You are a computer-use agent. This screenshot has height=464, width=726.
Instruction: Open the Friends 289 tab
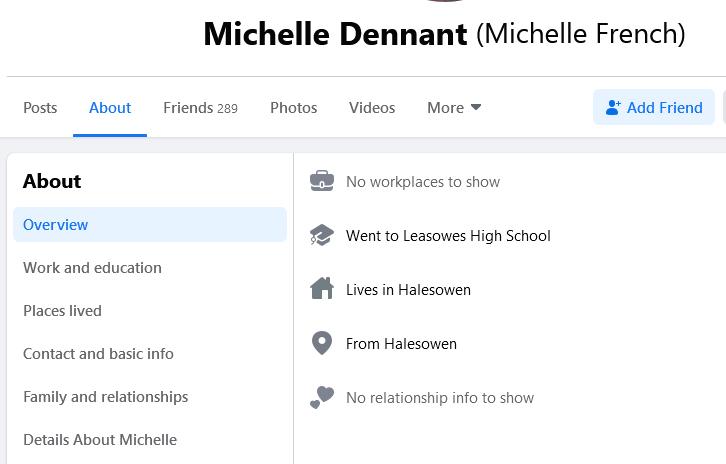pyautogui.click(x=200, y=108)
